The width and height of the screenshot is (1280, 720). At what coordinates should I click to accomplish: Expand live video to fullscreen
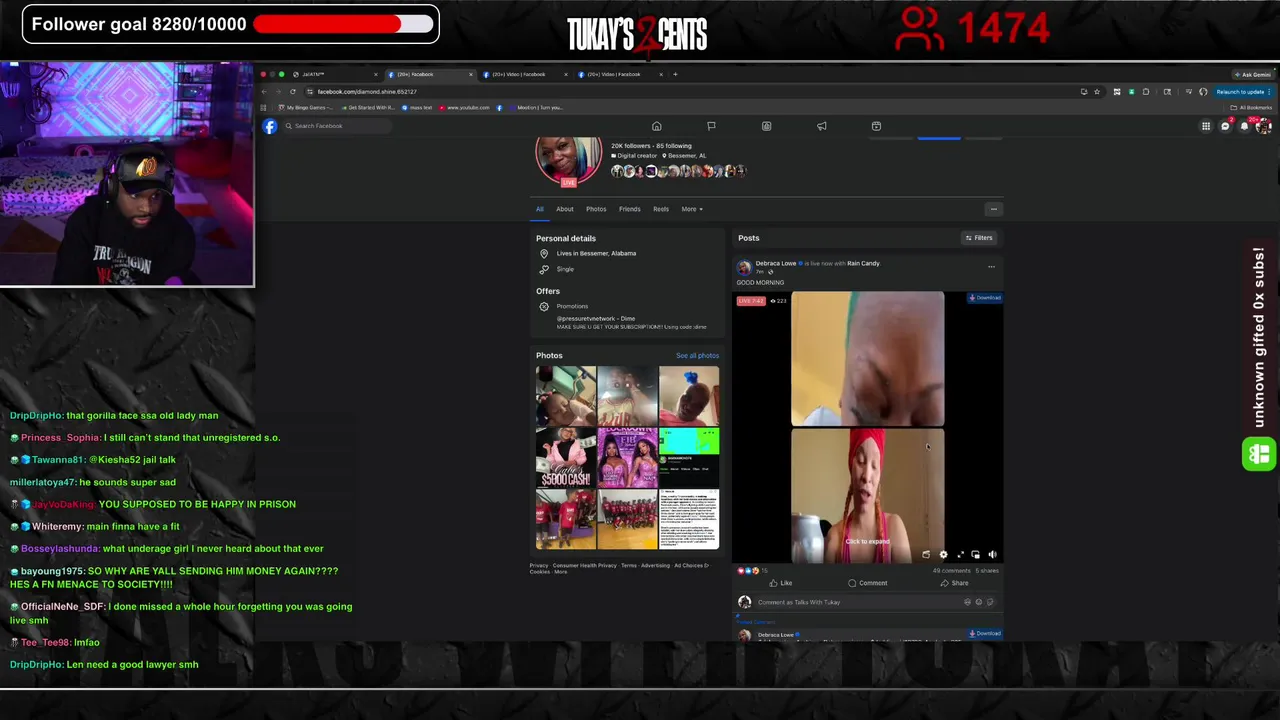[960, 554]
